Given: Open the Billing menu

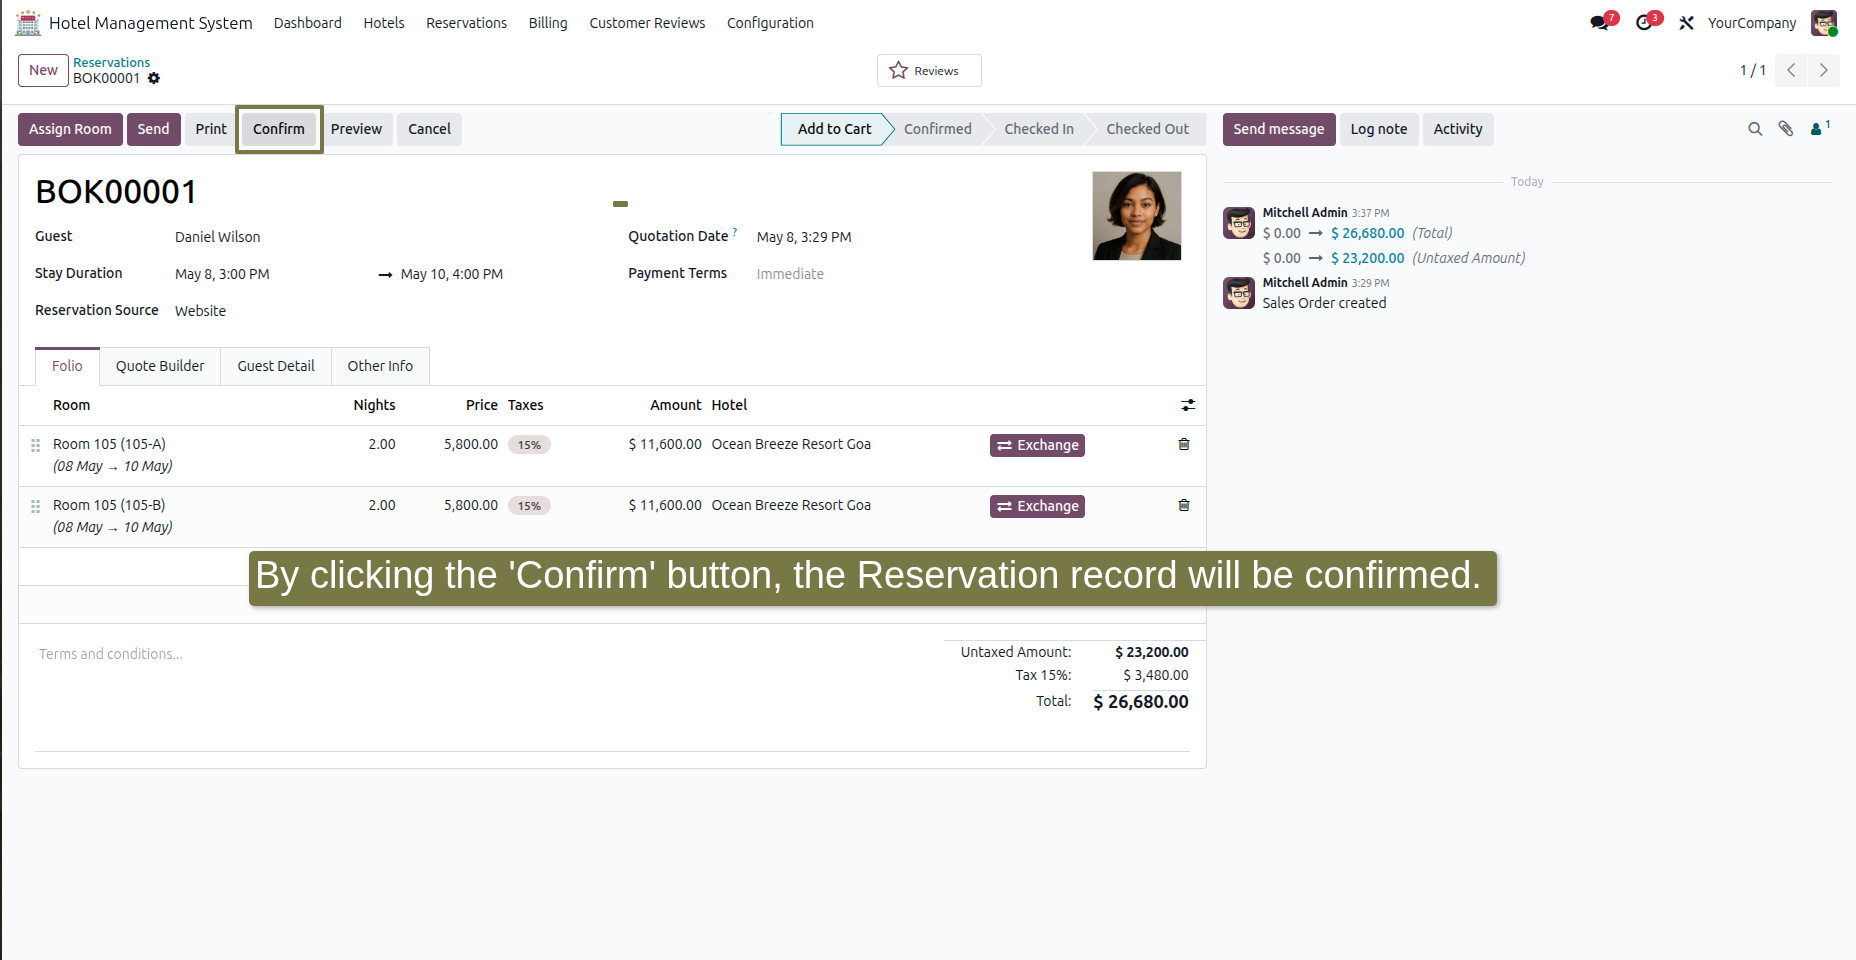Looking at the screenshot, I should (x=548, y=23).
